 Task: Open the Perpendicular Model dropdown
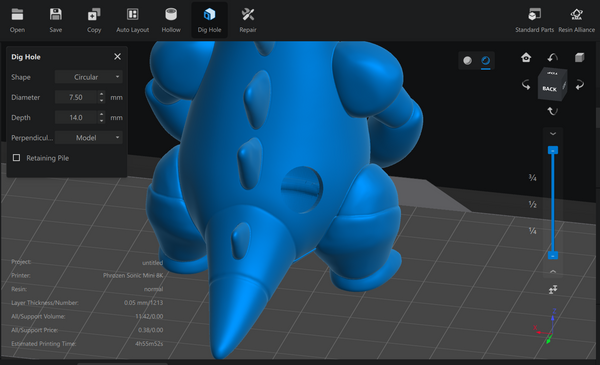pos(89,138)
